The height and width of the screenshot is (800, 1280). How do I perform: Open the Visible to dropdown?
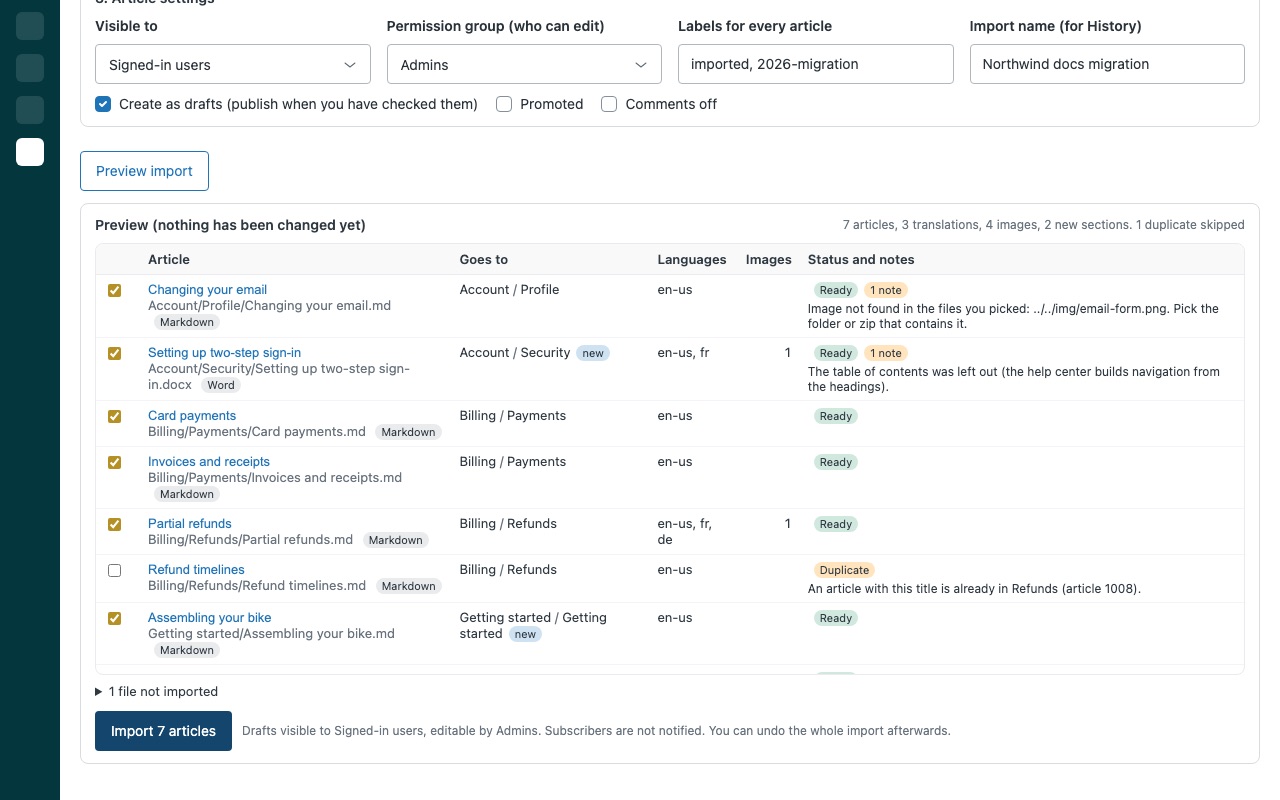pos(233,64)
